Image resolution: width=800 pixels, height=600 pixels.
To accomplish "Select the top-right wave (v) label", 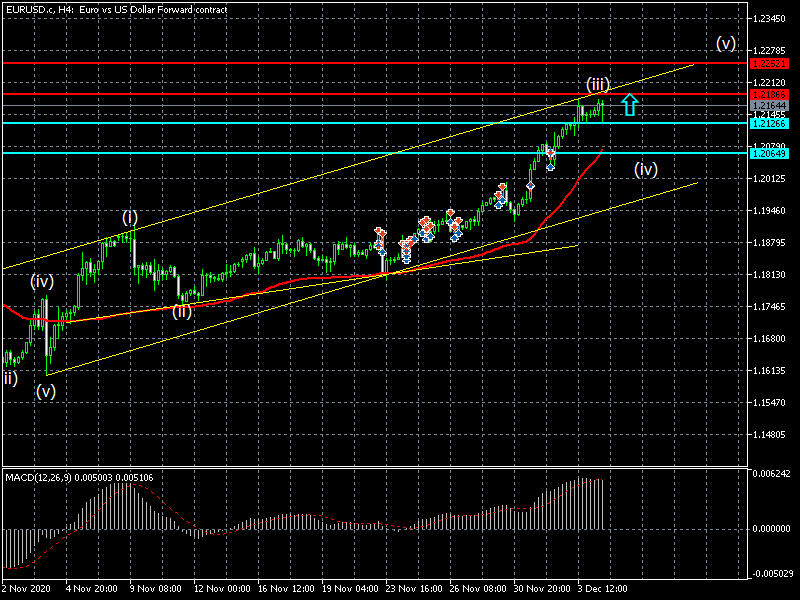I will point(725,44).
